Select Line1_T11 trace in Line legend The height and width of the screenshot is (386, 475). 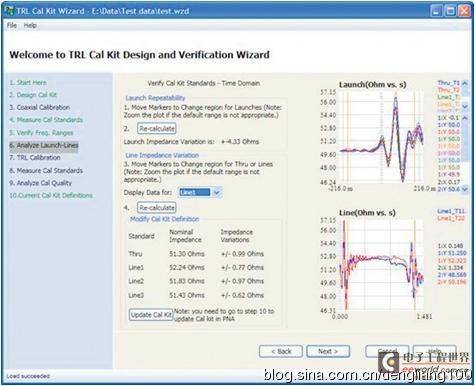pyautogui.click(x=451, y=211)
